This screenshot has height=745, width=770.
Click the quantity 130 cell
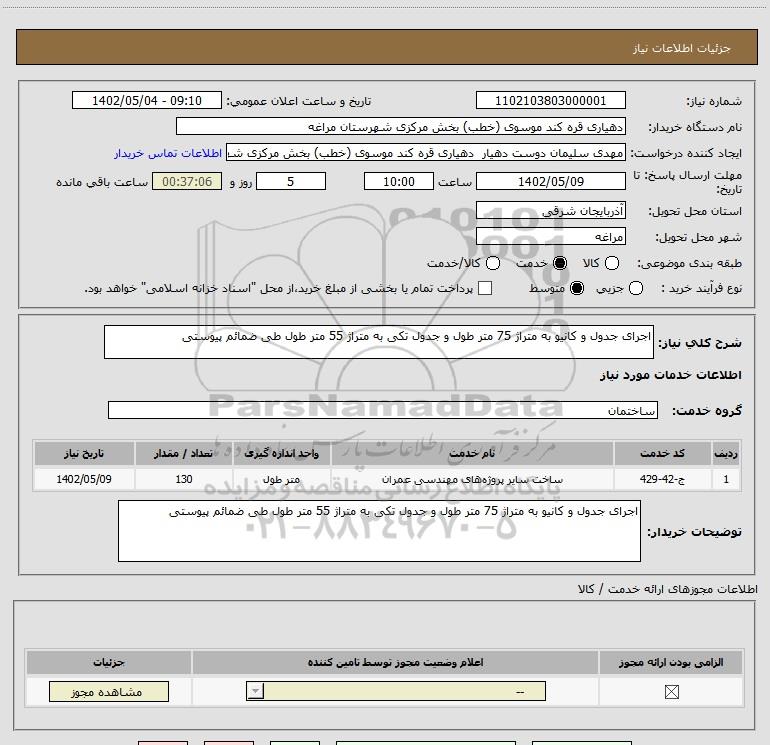(x=184, y=479)
